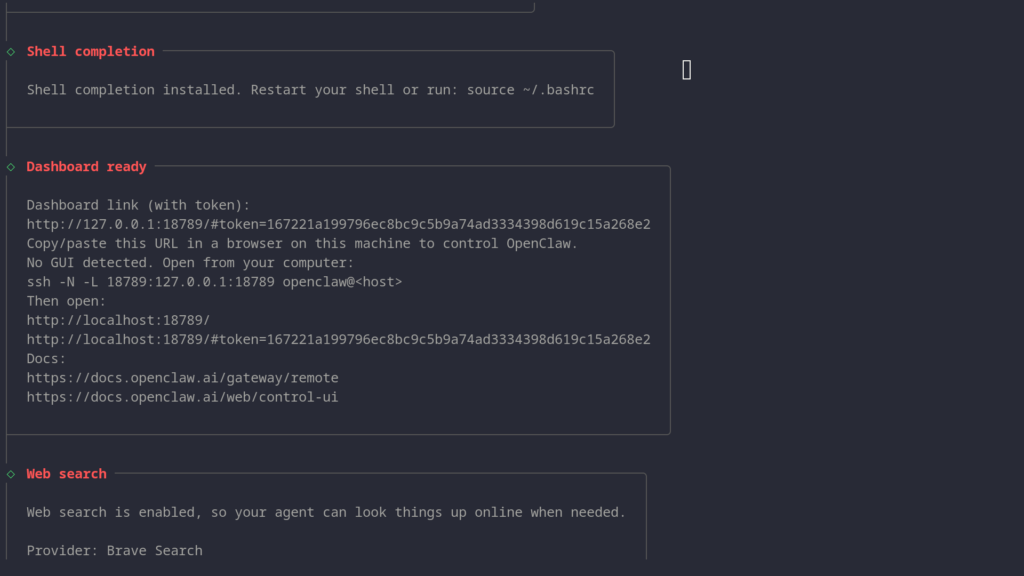Click the 'Then open:' line
Image resolution: width=1024 pixels, height=576 pixels.
pyautogui.click(x=66, y=301)
